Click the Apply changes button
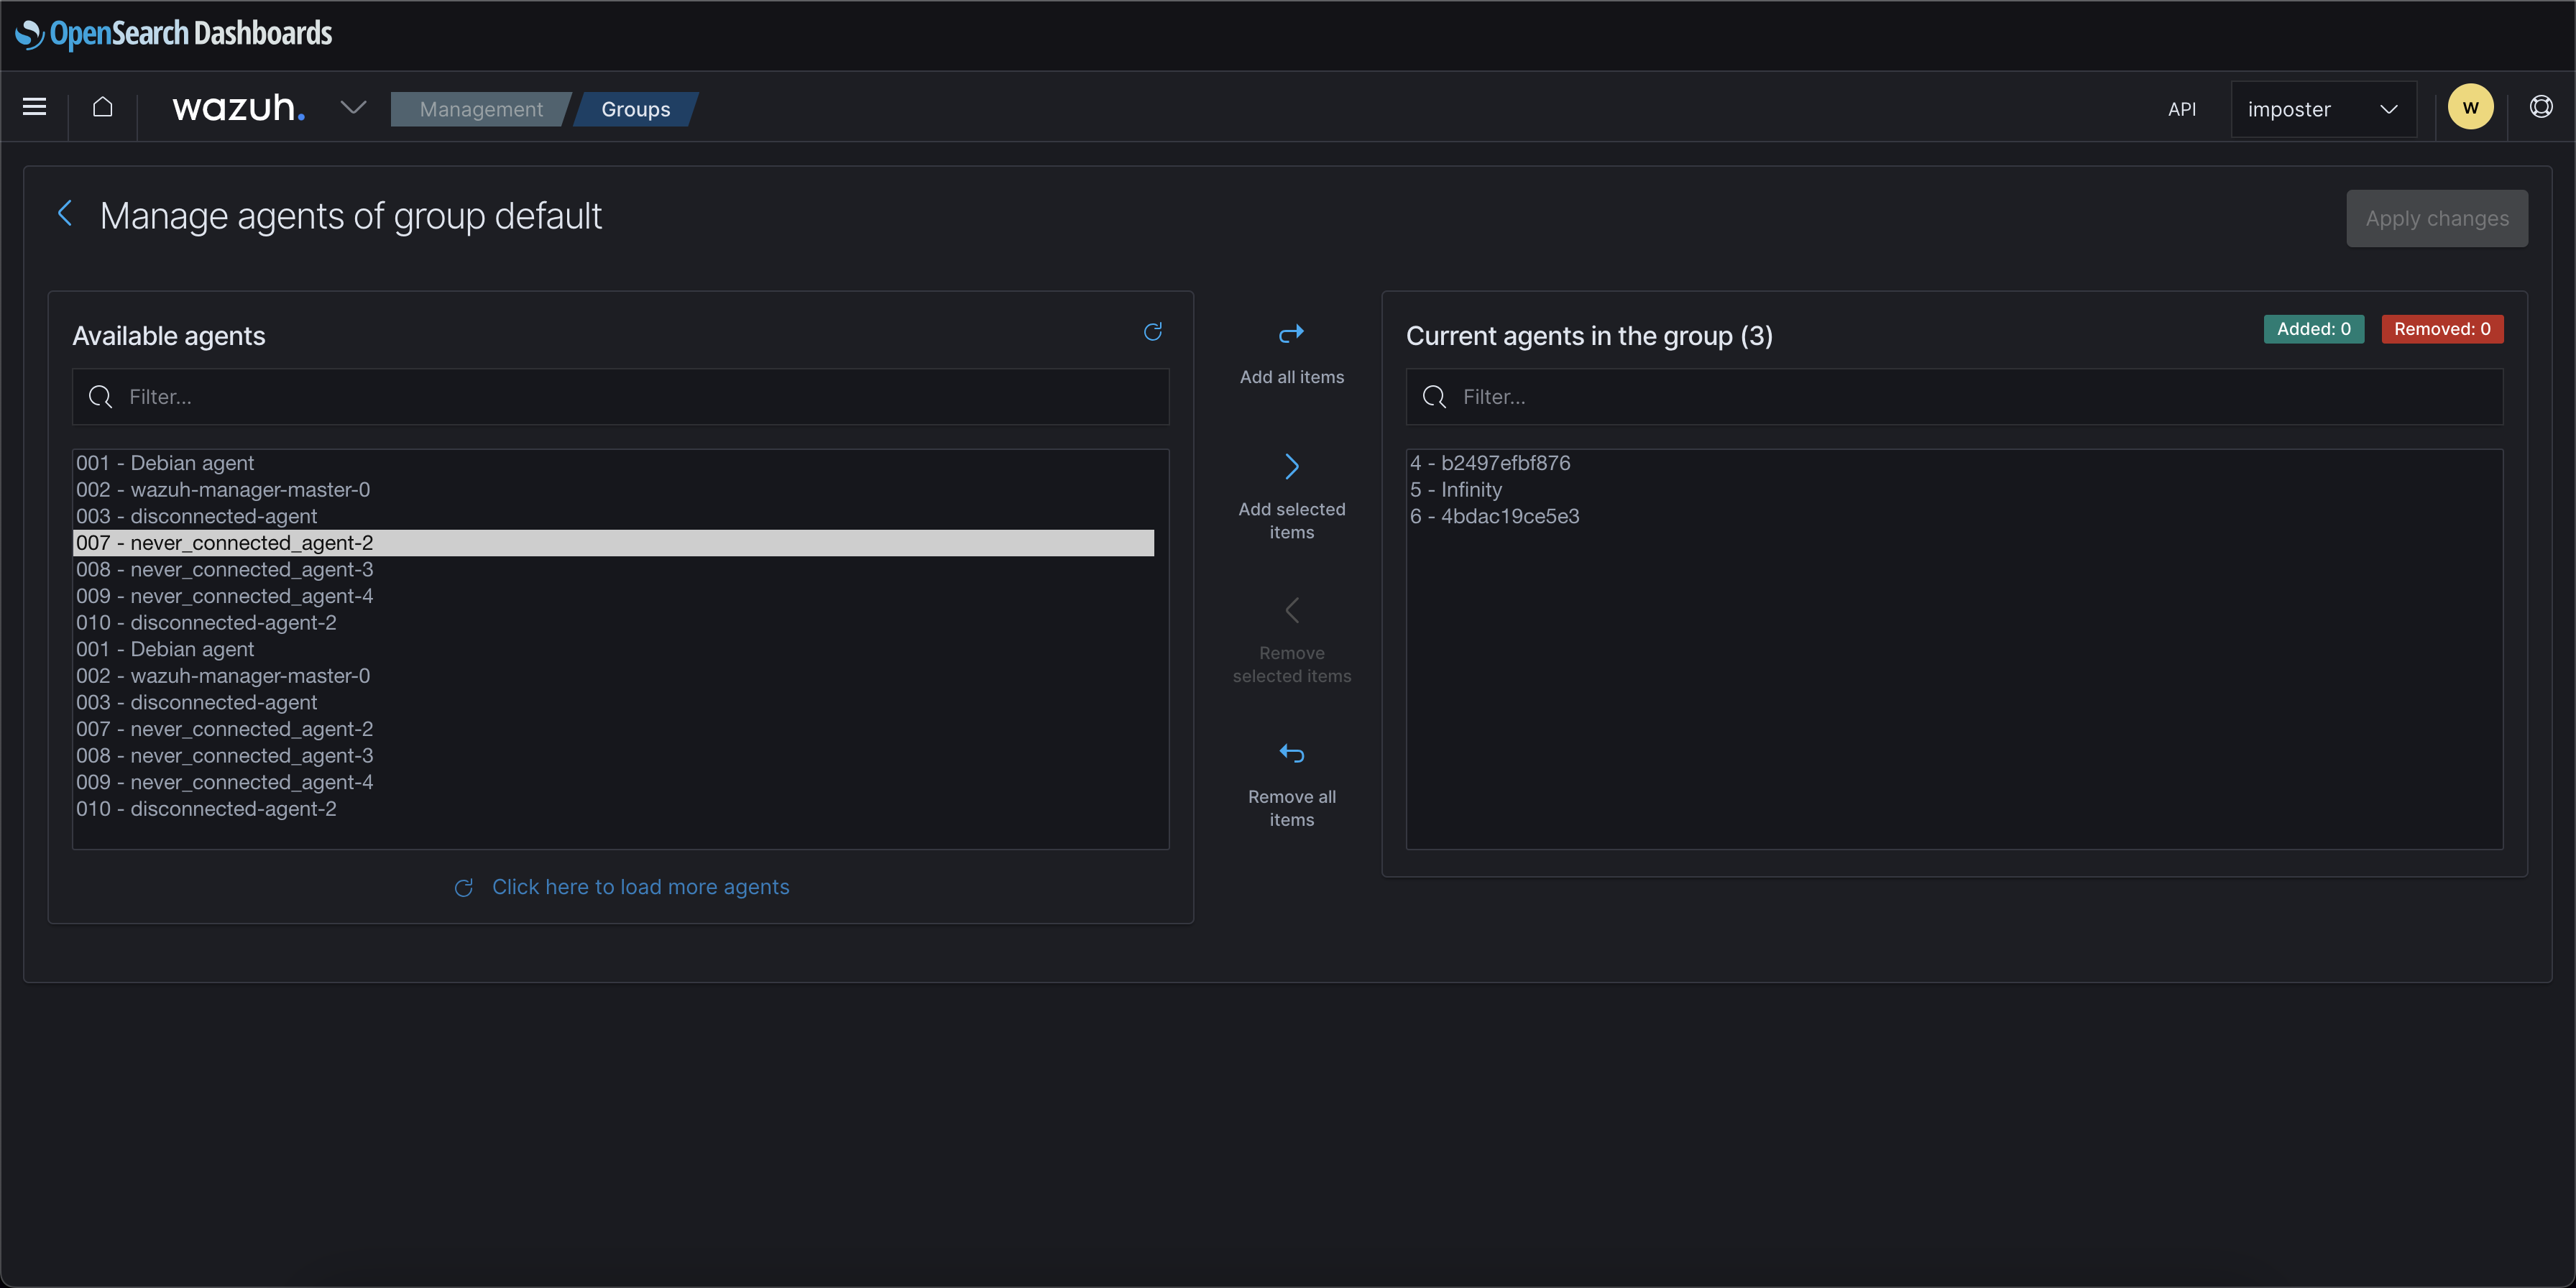 point(2437,218)
